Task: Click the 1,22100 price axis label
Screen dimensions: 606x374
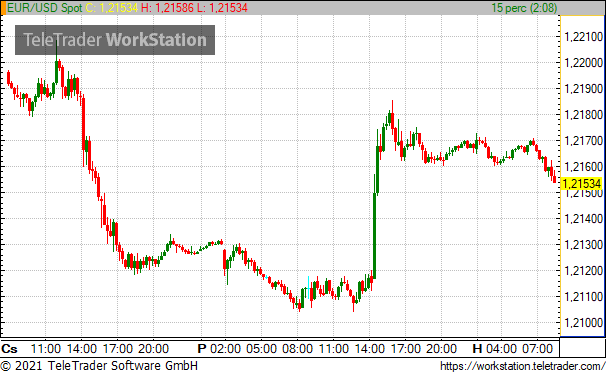Action: 584,37
